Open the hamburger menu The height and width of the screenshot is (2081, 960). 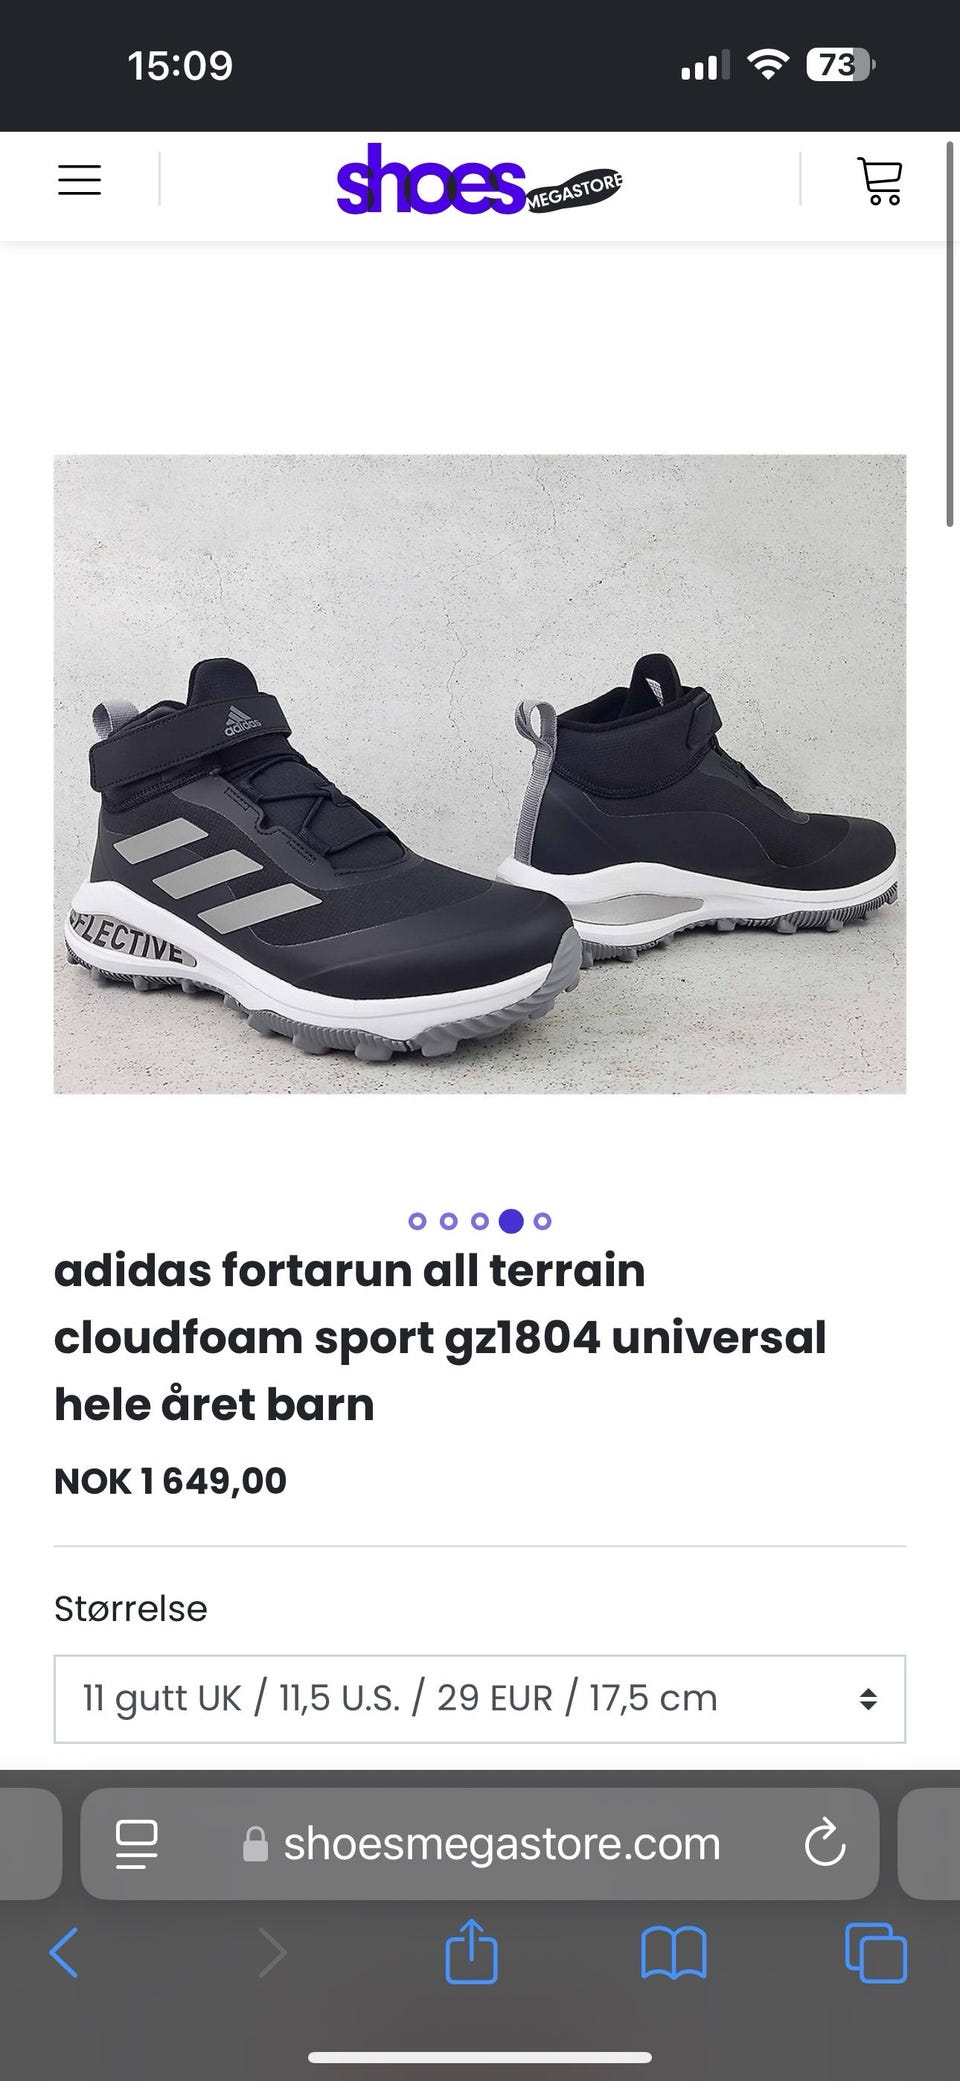pyautogui.click(x=79, y=180)
